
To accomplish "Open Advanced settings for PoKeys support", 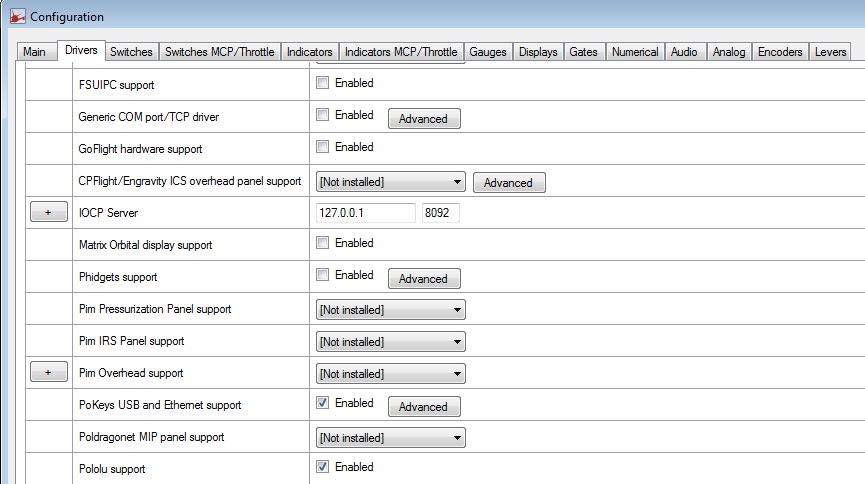I will (x=424, y=406).
